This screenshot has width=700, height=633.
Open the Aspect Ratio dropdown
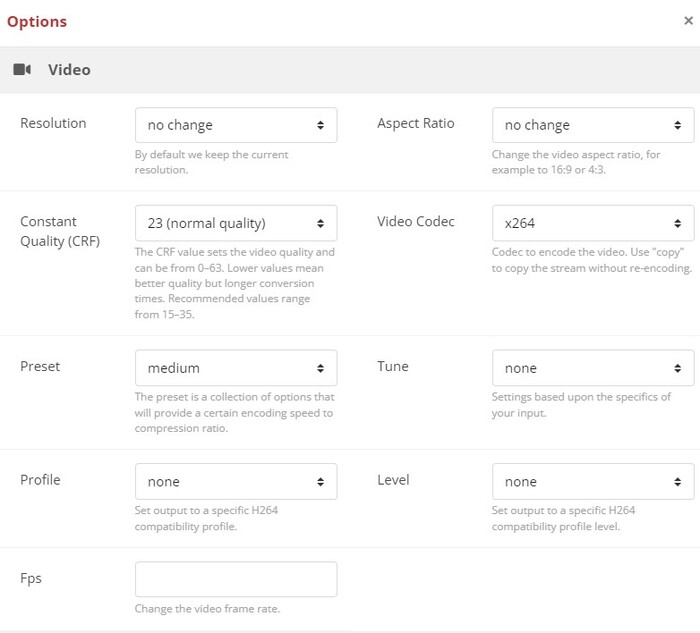click(593, 125)
